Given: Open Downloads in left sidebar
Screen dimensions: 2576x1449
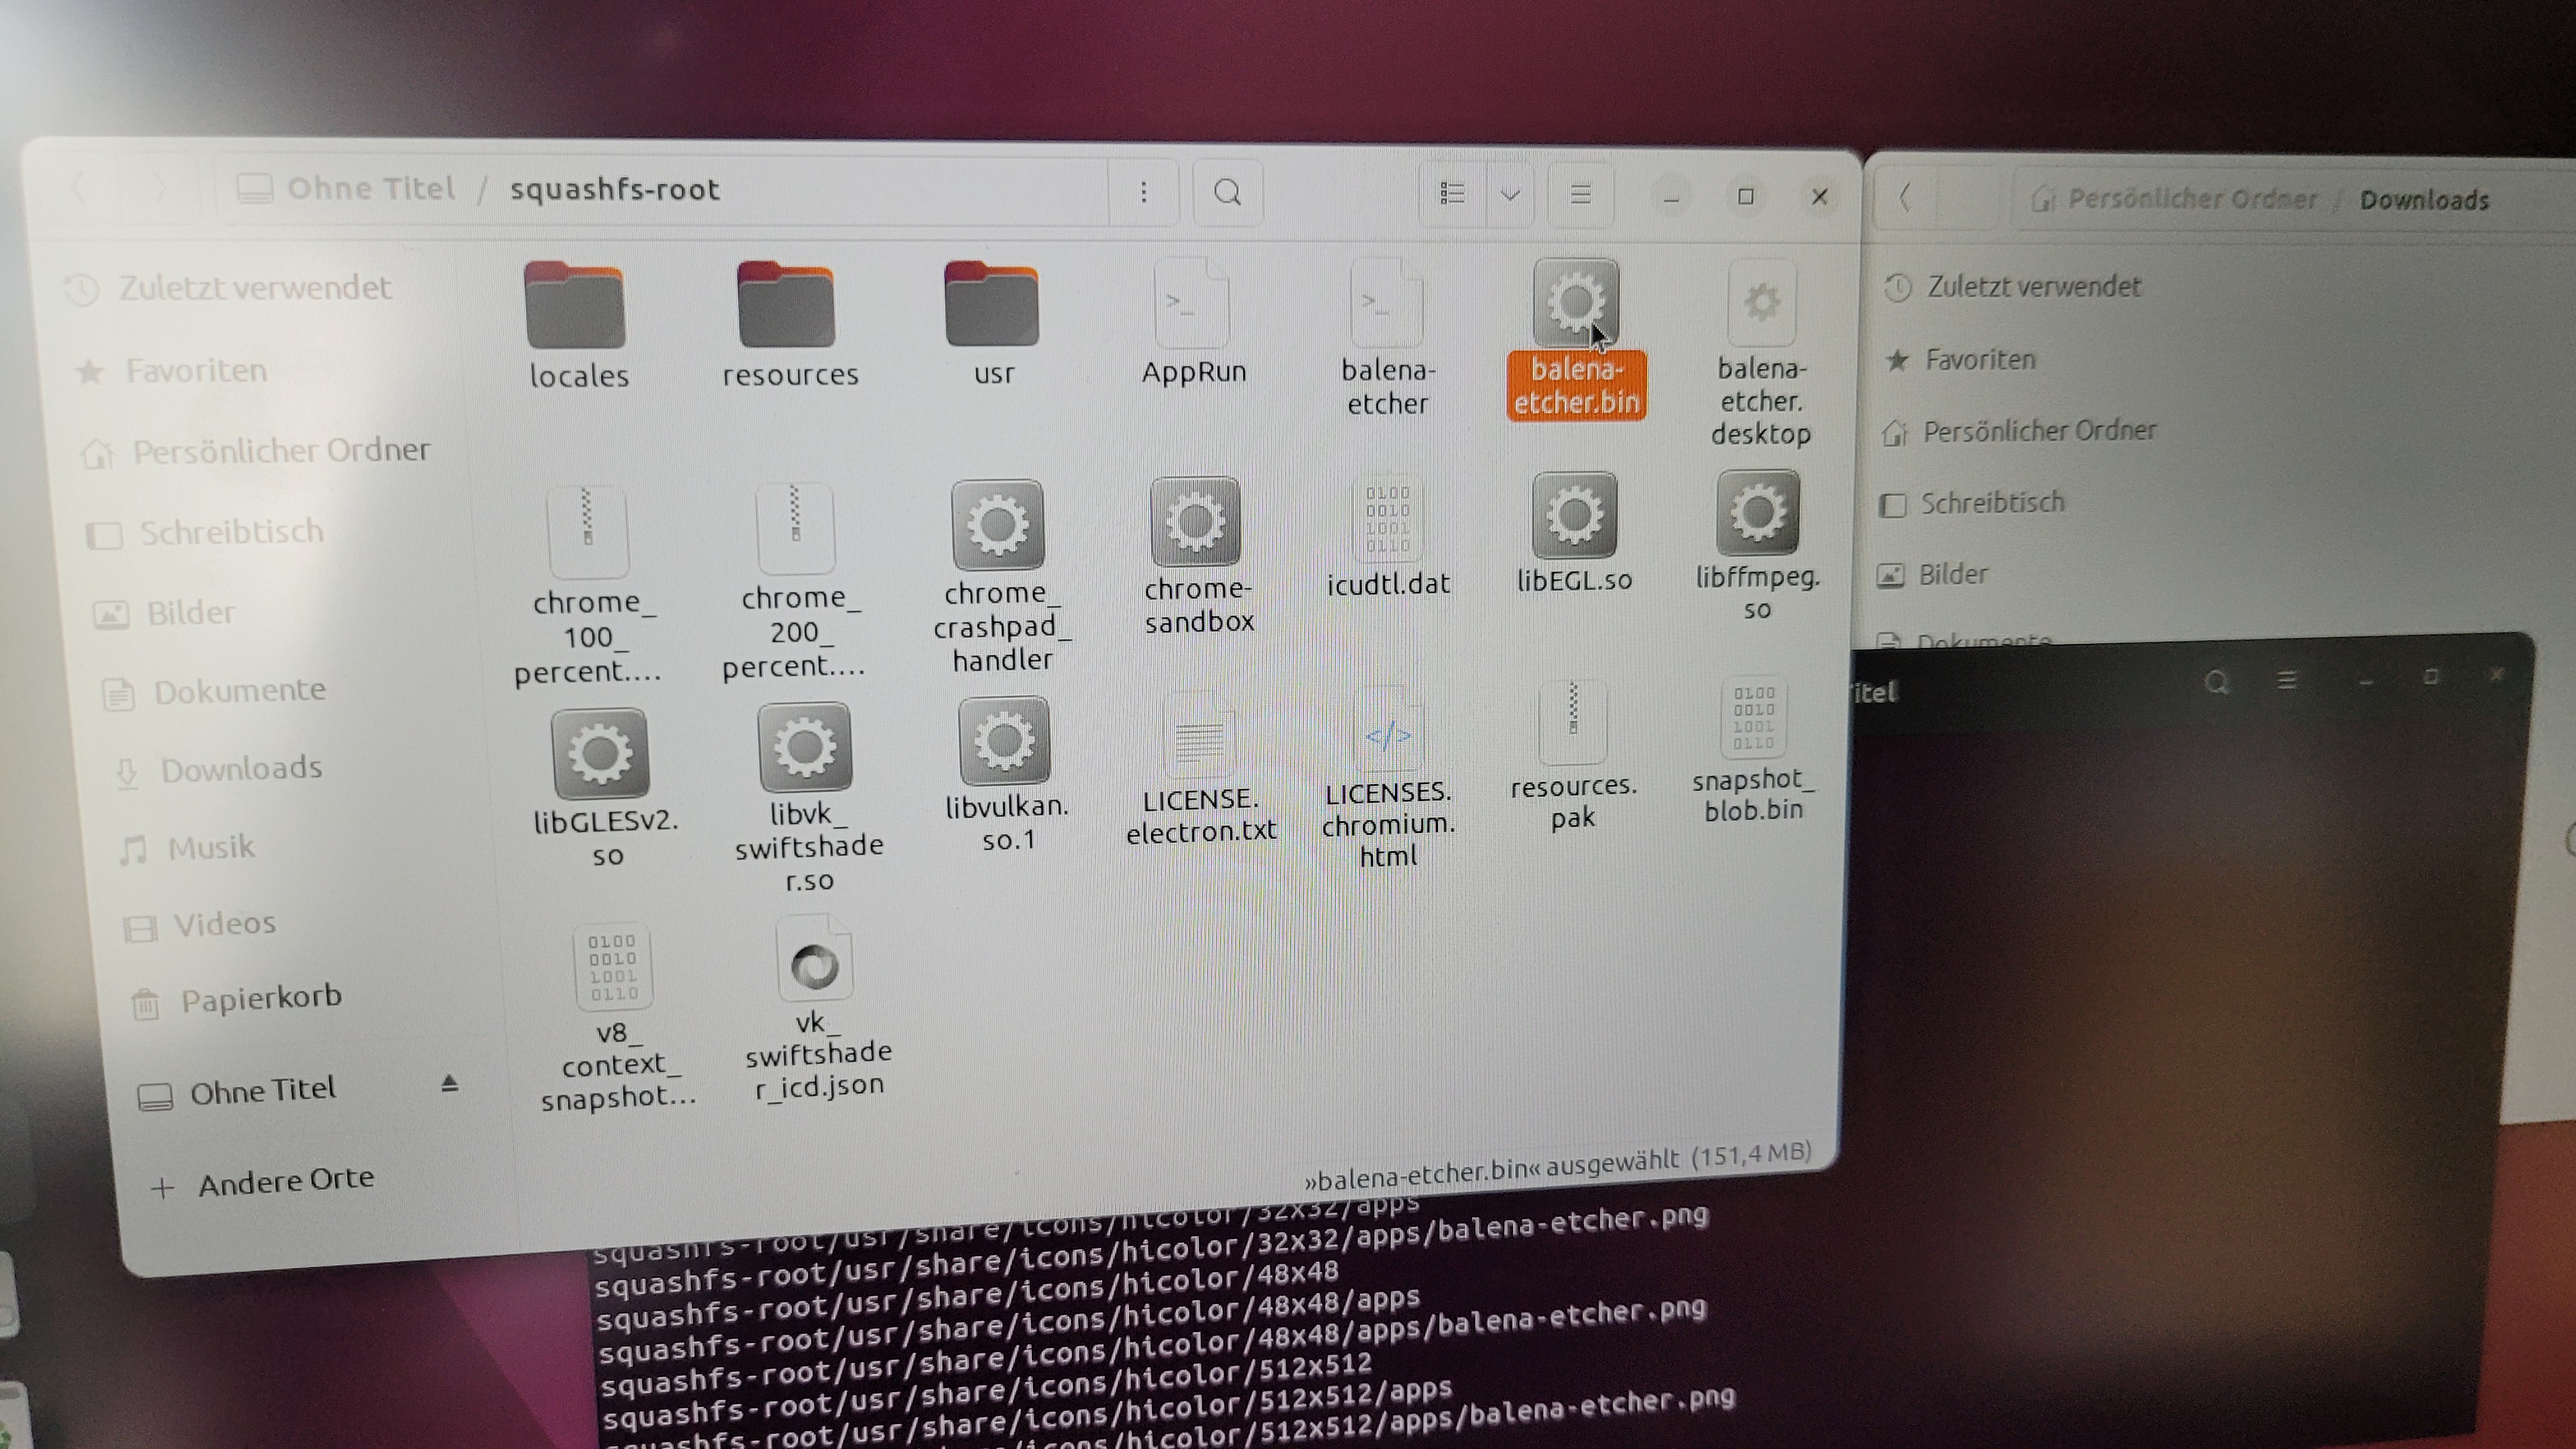Looking at the screenshot, I should click(240, 769).
